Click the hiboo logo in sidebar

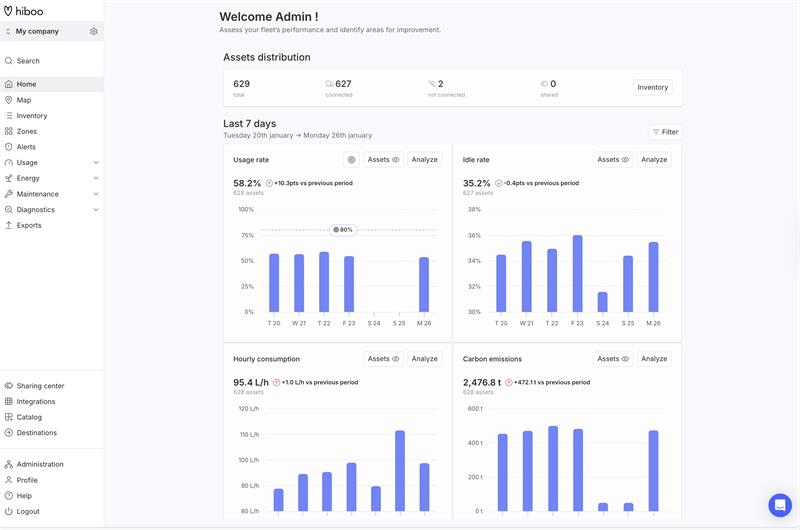coord(23,10)
